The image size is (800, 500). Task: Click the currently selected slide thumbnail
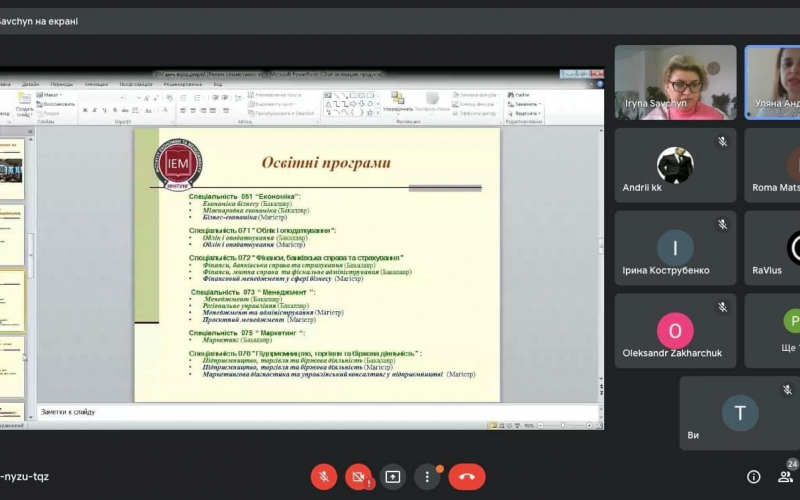(12, 301)
